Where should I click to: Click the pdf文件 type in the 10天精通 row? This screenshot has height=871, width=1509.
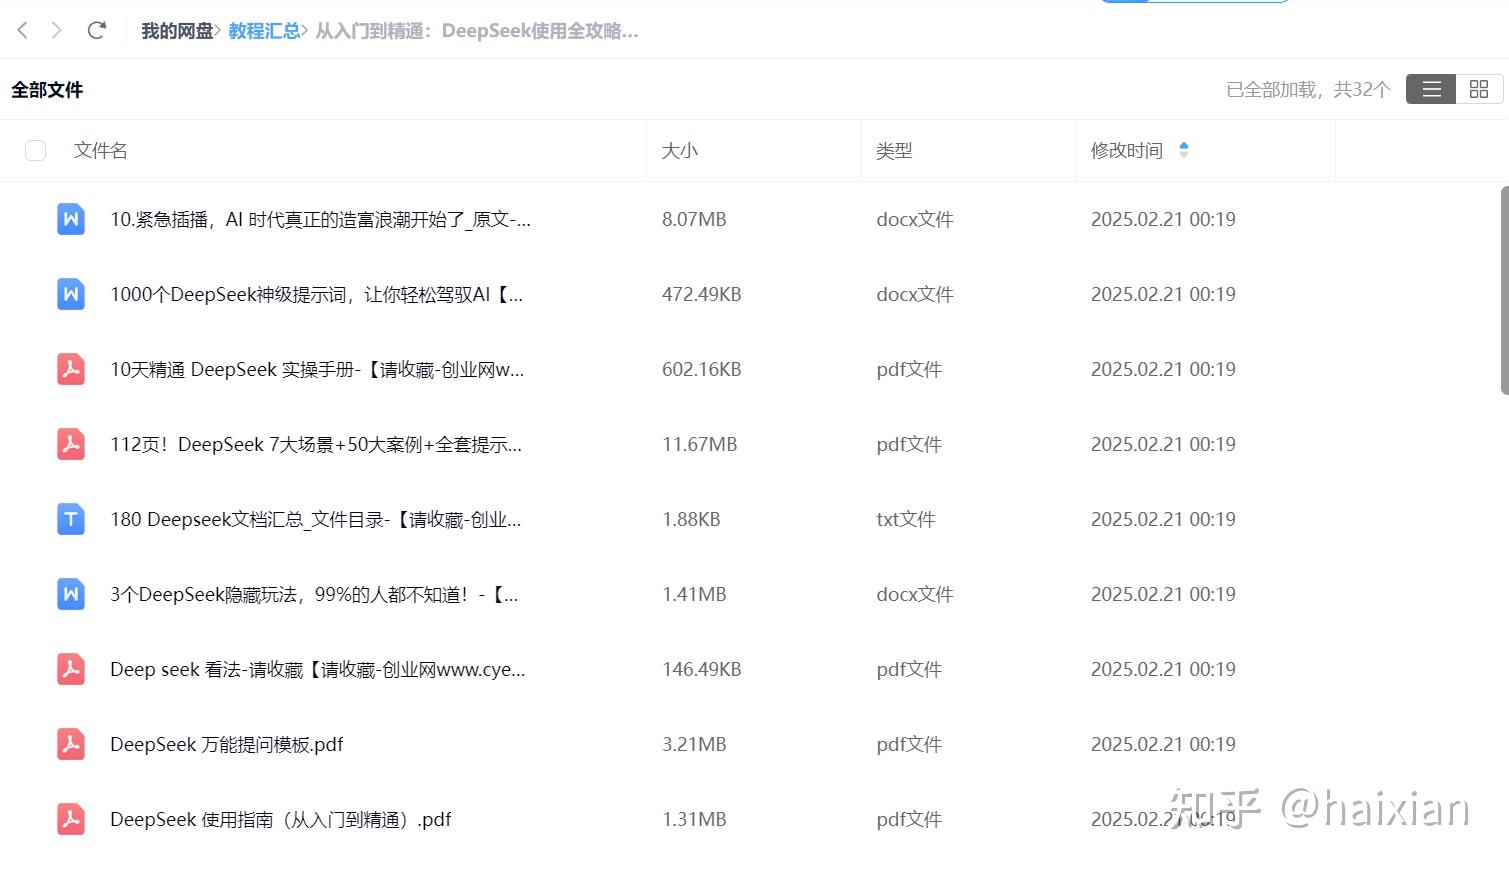[909, 369]
